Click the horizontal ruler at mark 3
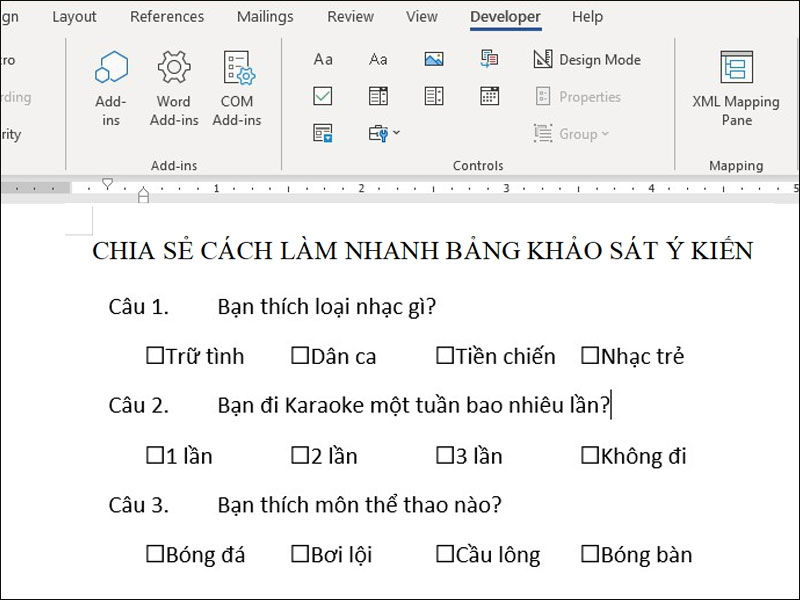 (x=506, y=188)
